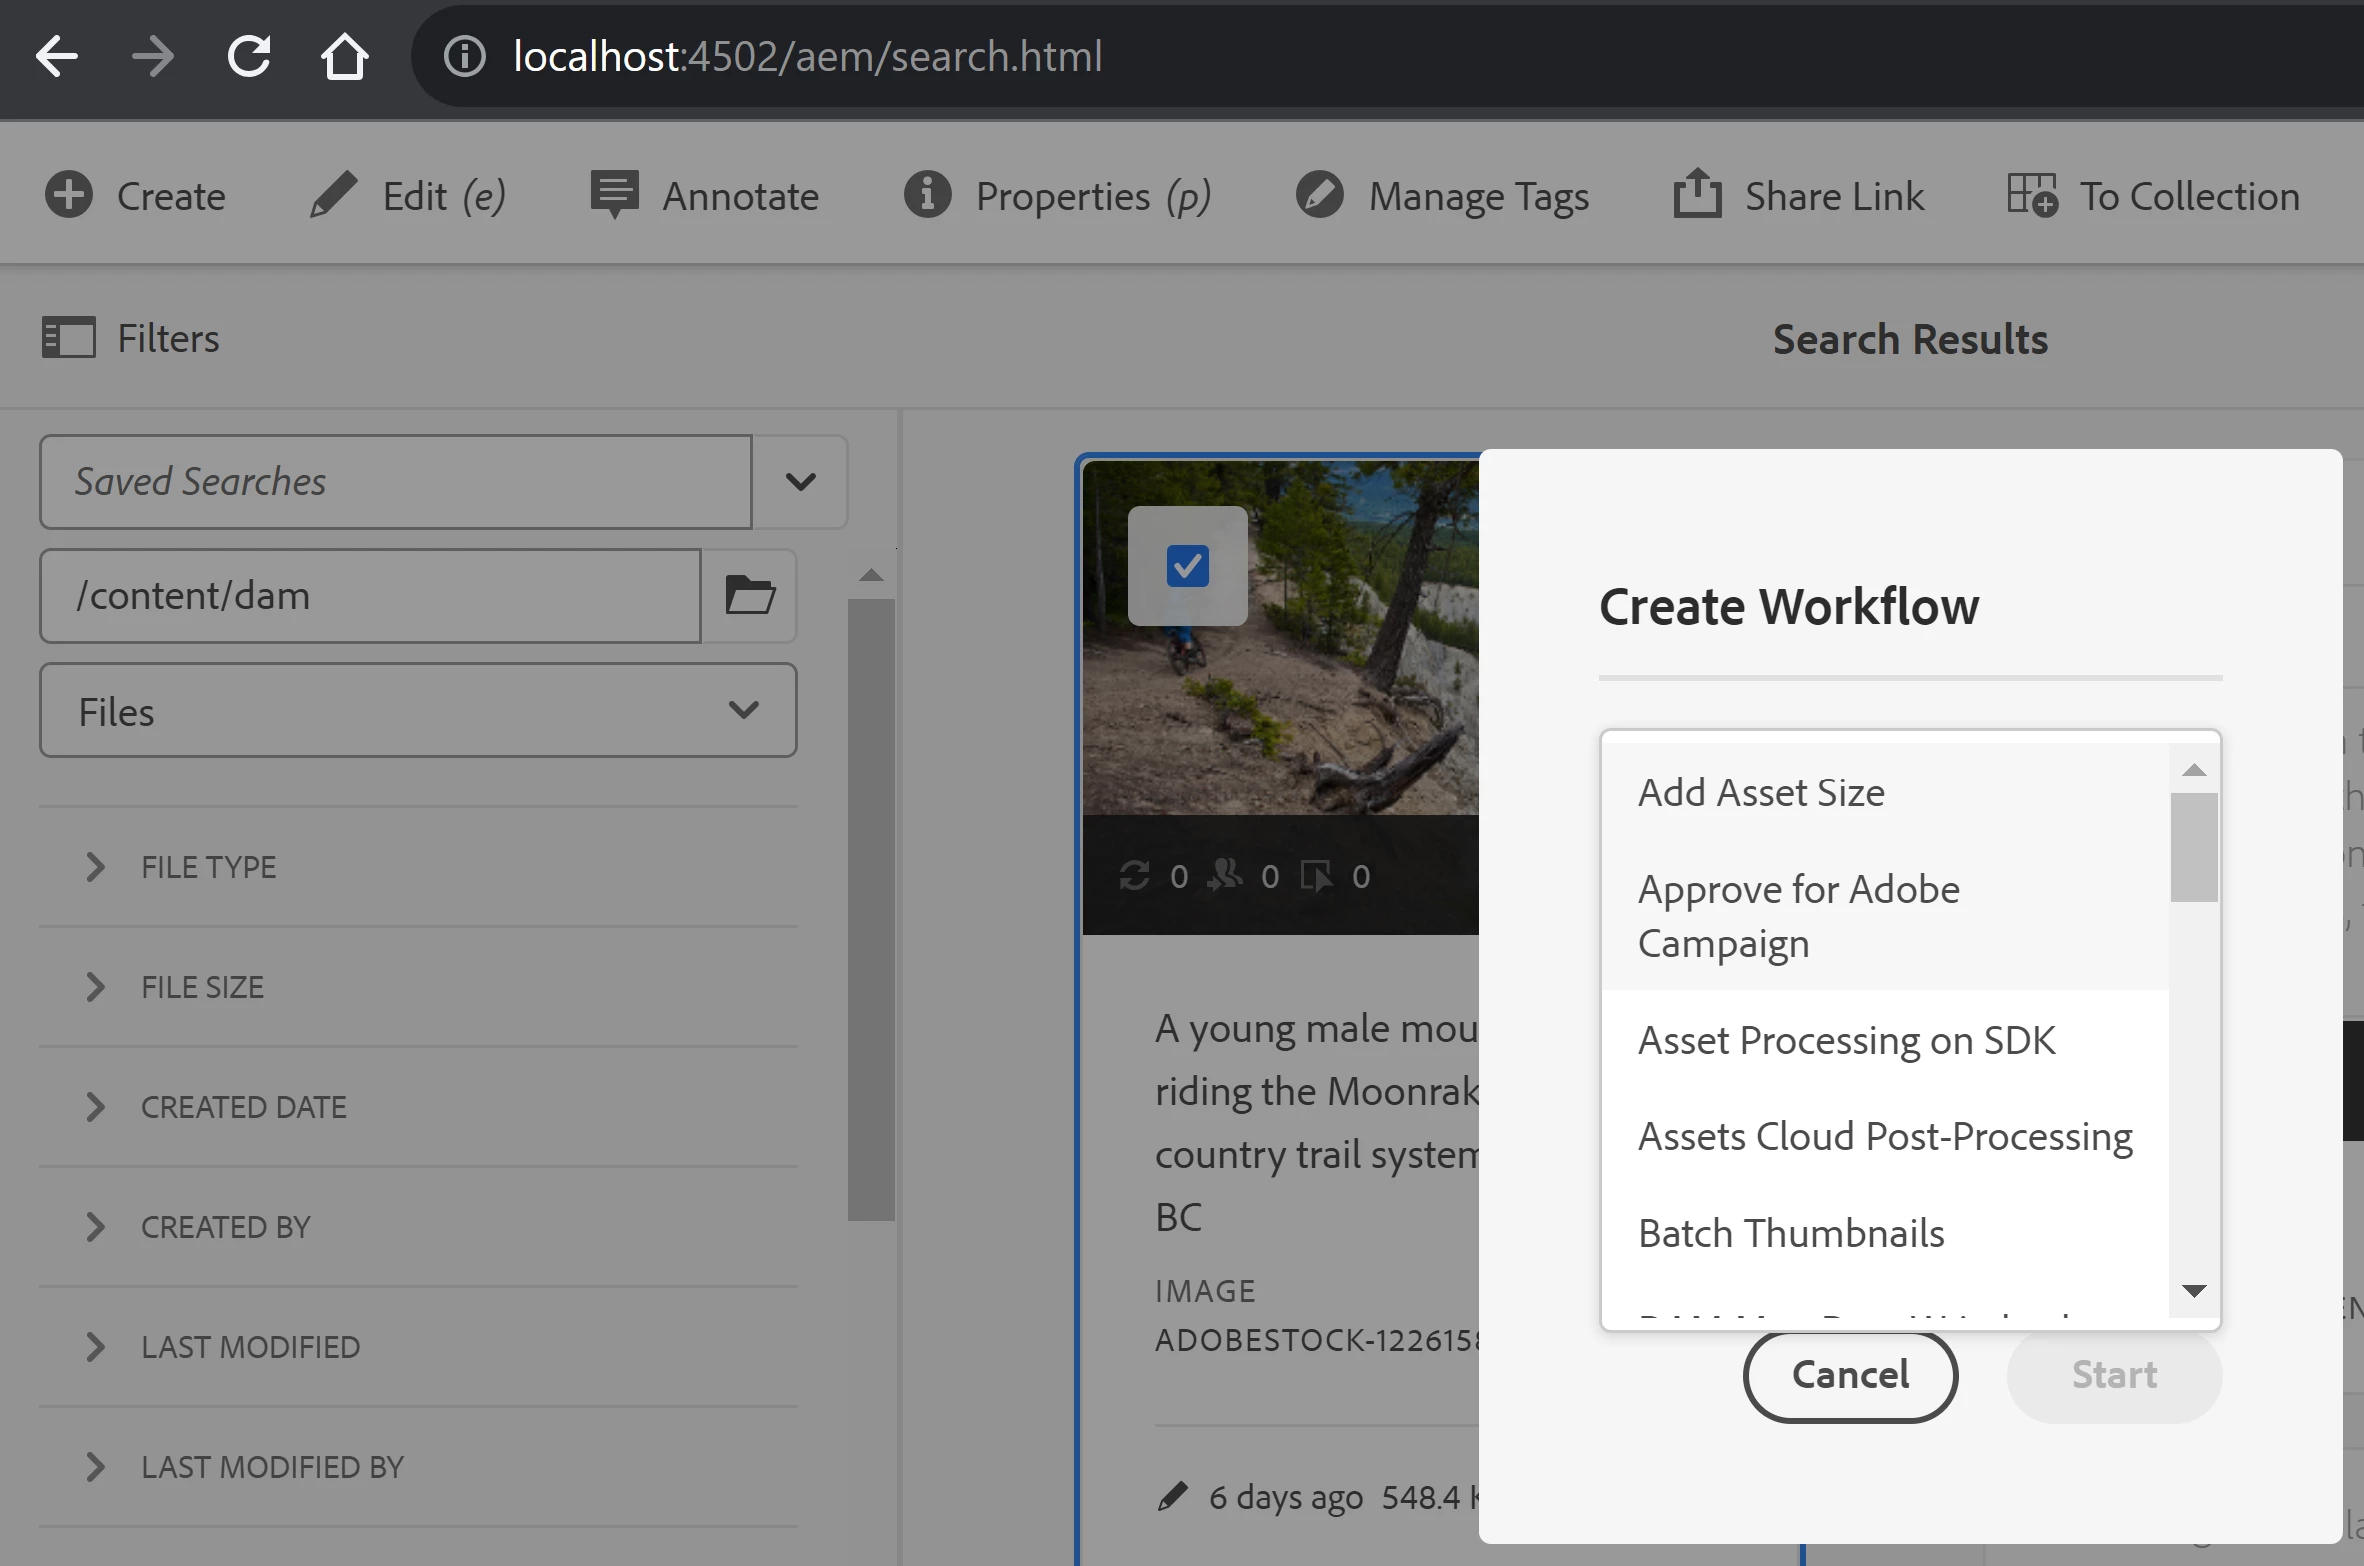Click the Create plus icon

click(x=68, y=195)
